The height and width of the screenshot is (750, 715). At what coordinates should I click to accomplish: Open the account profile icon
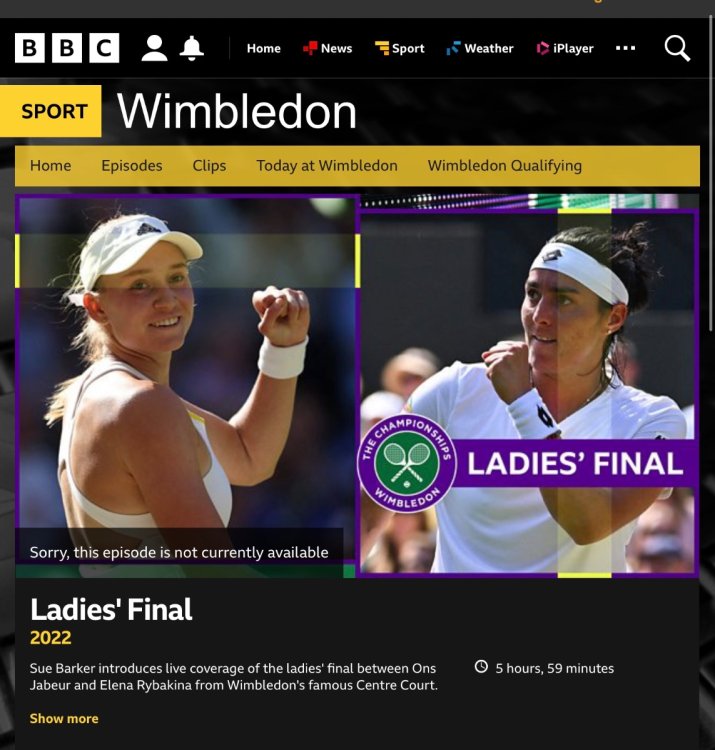154,48
